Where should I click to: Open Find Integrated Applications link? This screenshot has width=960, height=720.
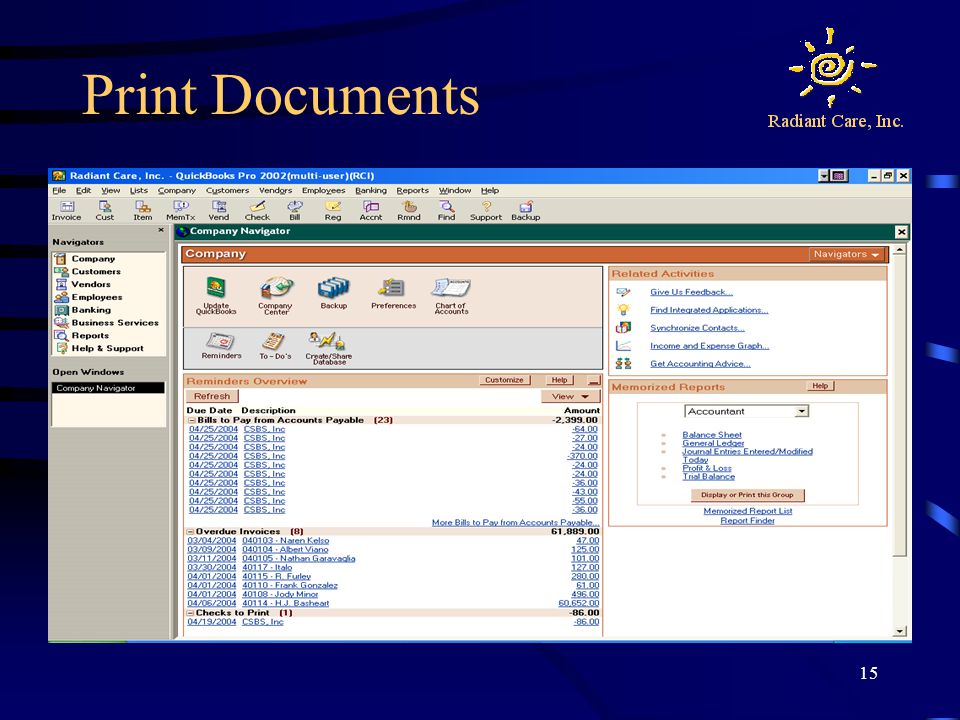pos(709,310)
